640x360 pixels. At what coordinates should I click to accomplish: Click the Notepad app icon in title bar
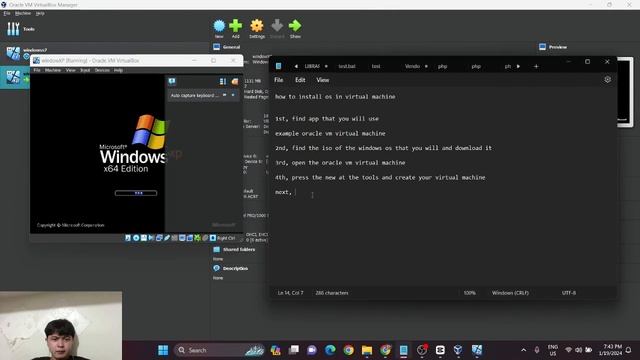(x=278, y=66)
